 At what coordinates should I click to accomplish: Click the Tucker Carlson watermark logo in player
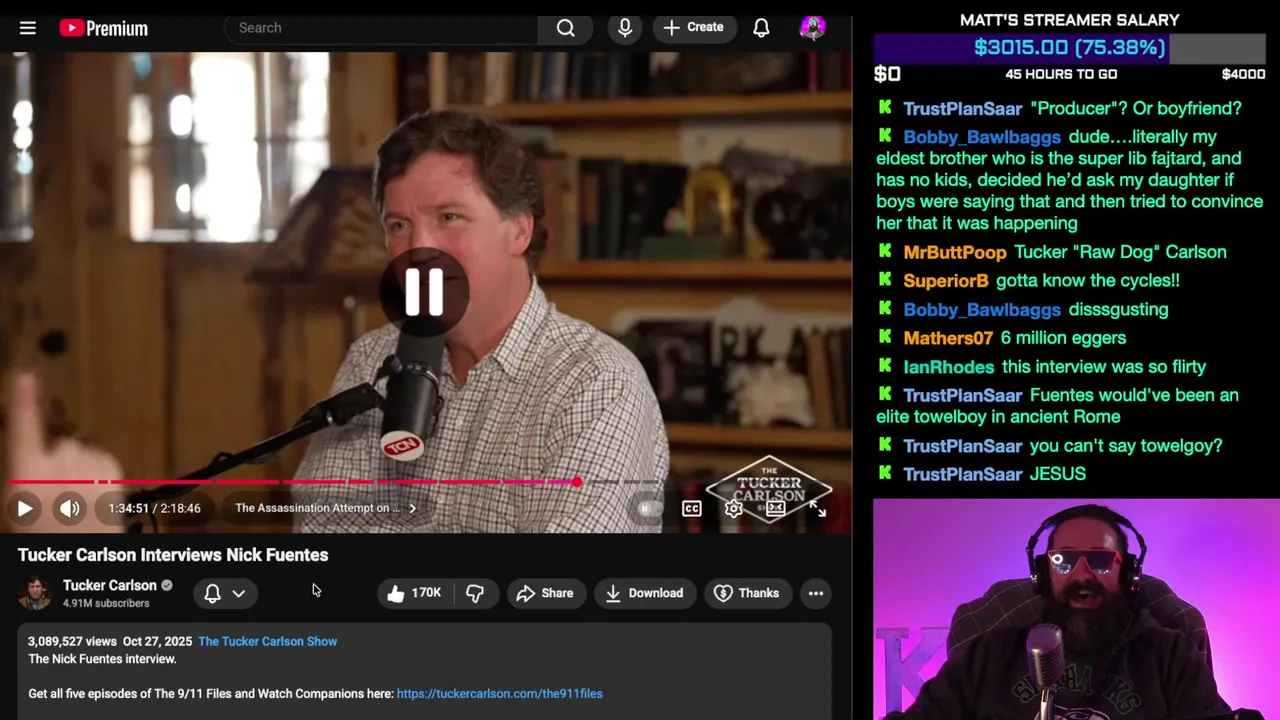769,489
